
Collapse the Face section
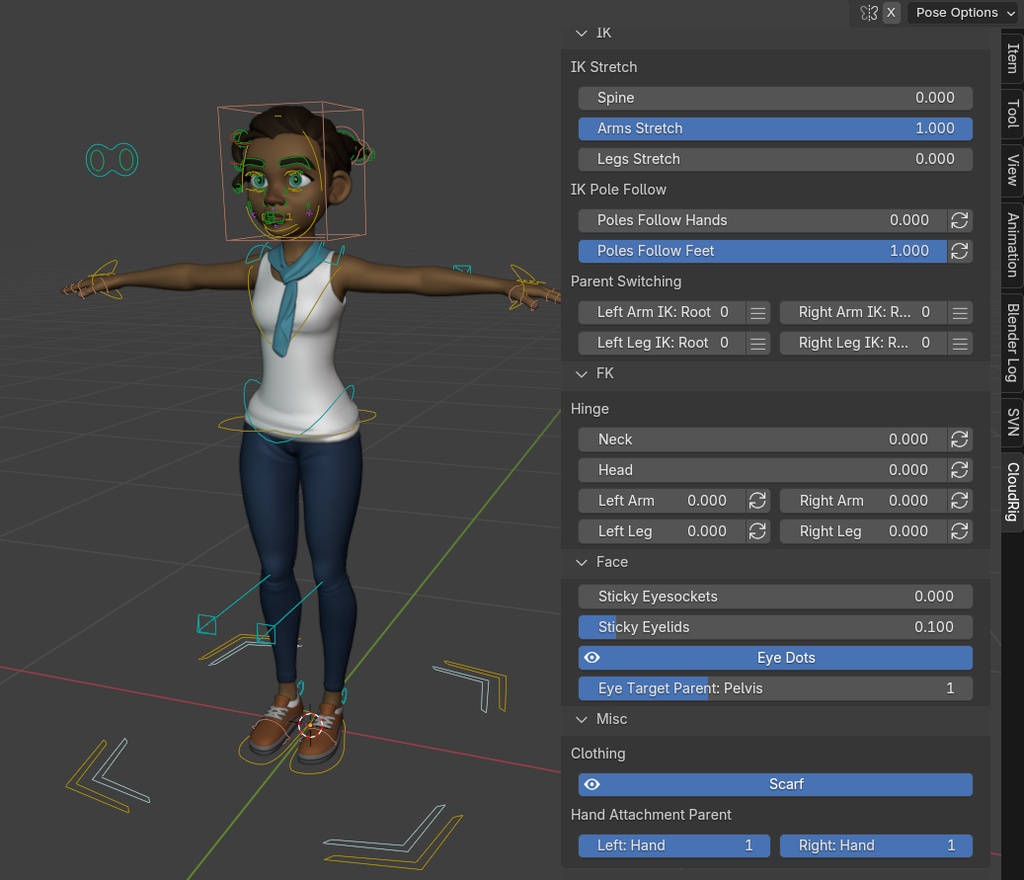click(582, 562)
